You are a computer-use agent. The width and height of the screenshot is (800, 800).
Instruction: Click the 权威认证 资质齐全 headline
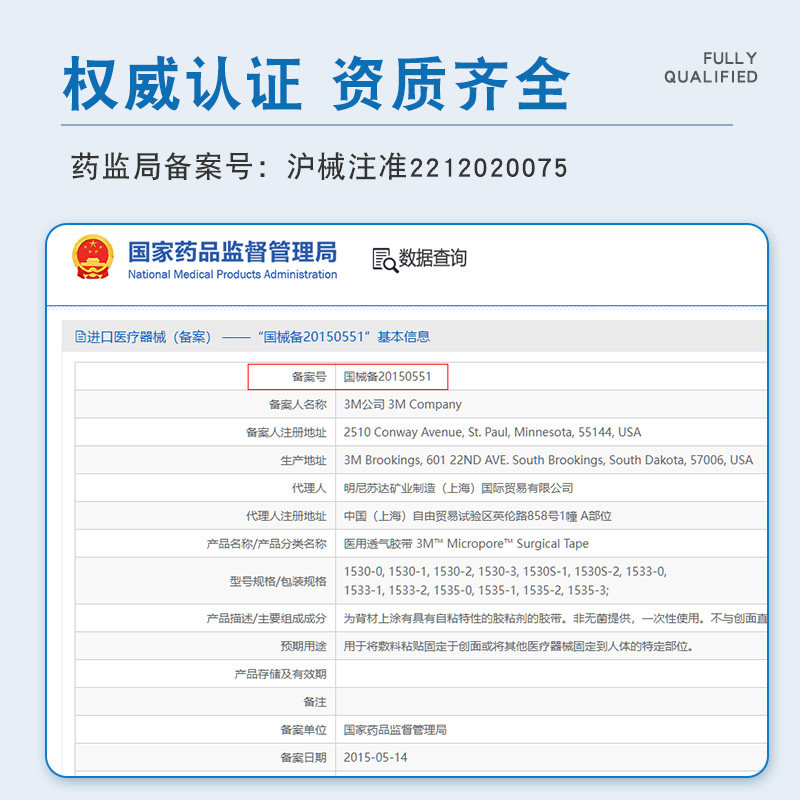click(316, 84)
